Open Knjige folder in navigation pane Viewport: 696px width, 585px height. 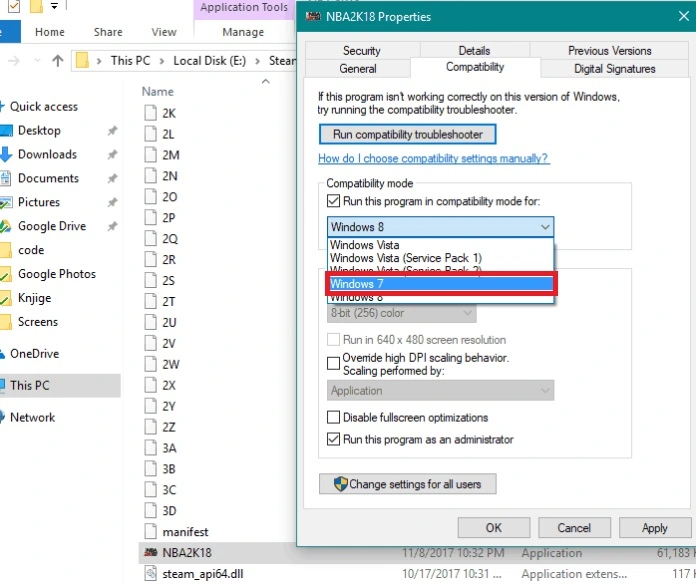[x=35, y=298]
